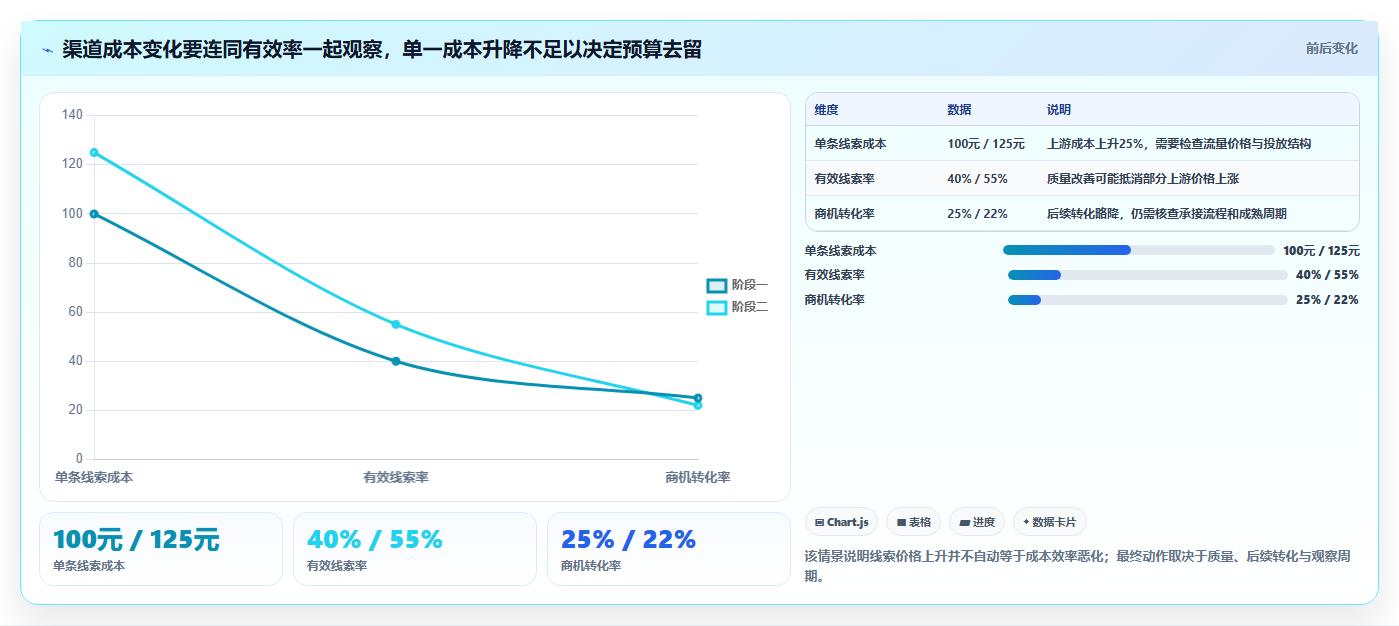Click the 数据卡片 tag chip
The image size is (1399, 626).
tap(1049, 522)
